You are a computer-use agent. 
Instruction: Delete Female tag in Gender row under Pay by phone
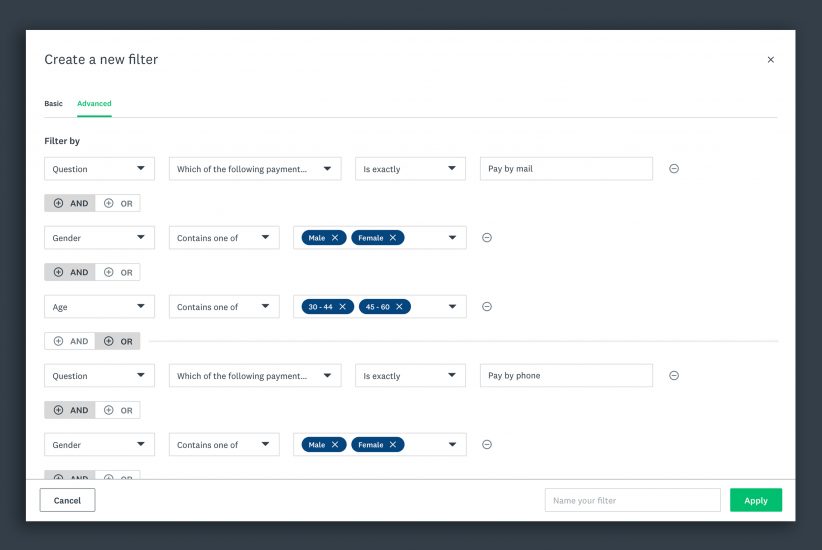[393, 445]
